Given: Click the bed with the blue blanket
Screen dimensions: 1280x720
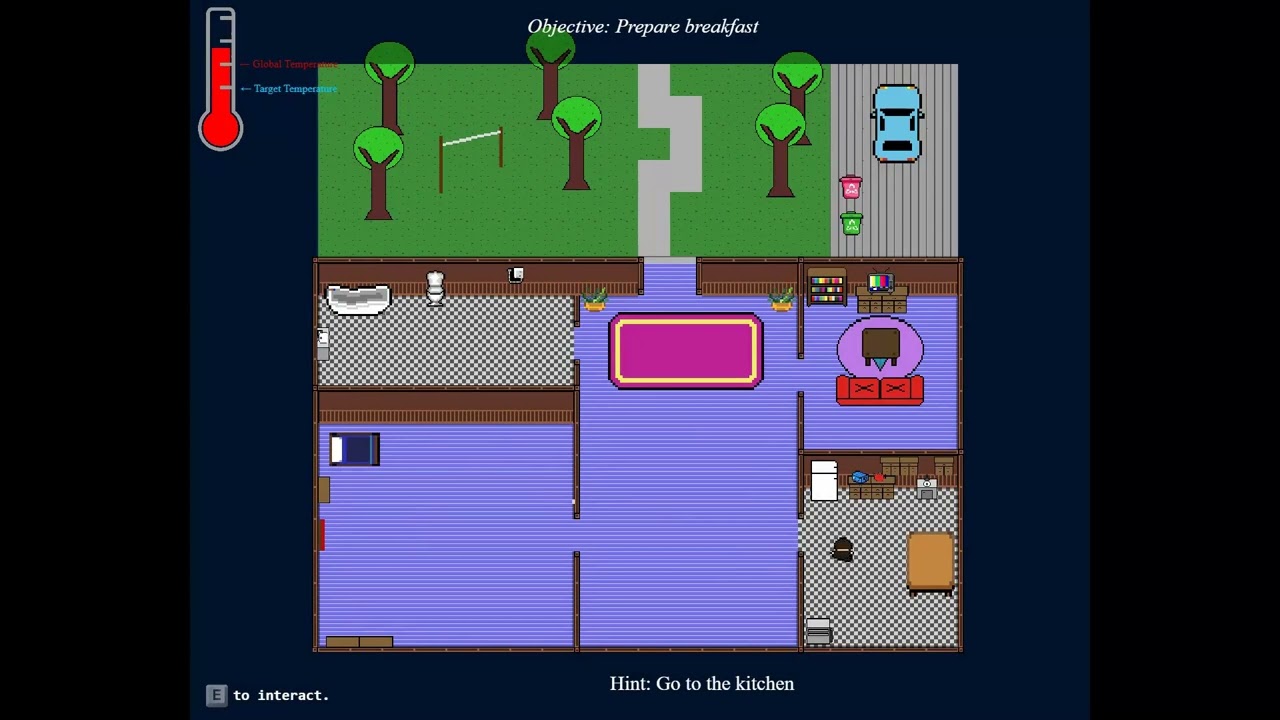Looking at the screenshot, I should pos(355,450).
